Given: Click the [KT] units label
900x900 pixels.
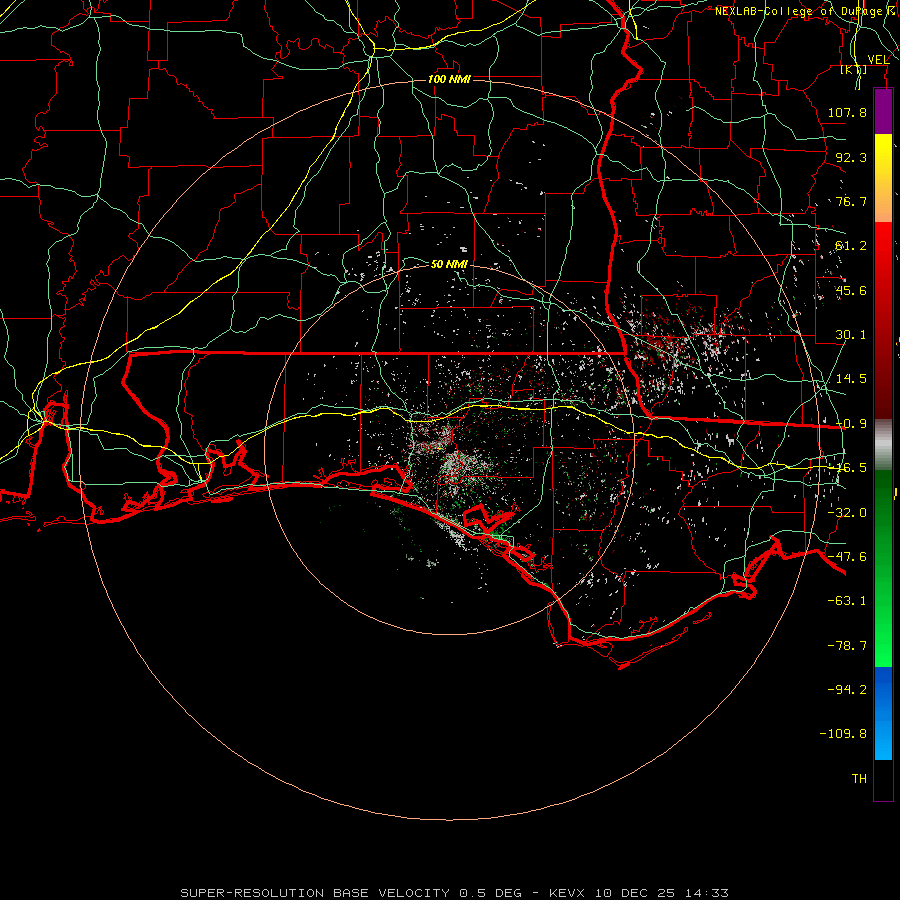Looking at the screenshot, I should click(853, 69).
